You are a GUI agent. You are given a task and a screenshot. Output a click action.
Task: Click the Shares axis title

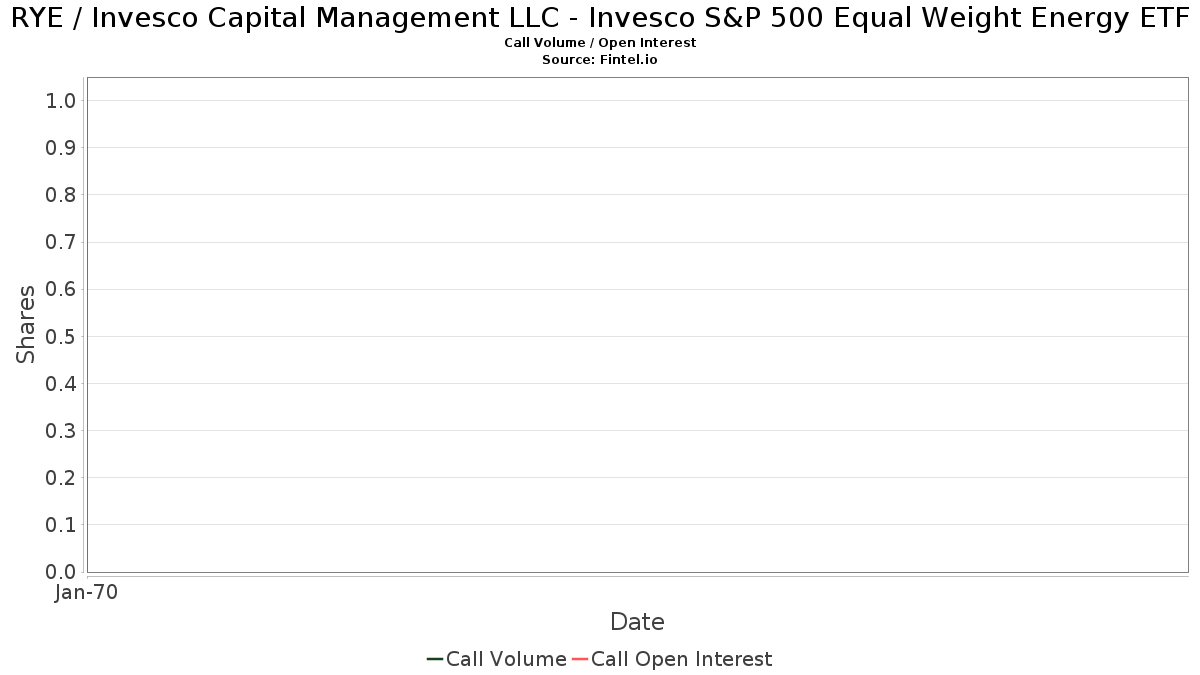(x=26, y=324)
